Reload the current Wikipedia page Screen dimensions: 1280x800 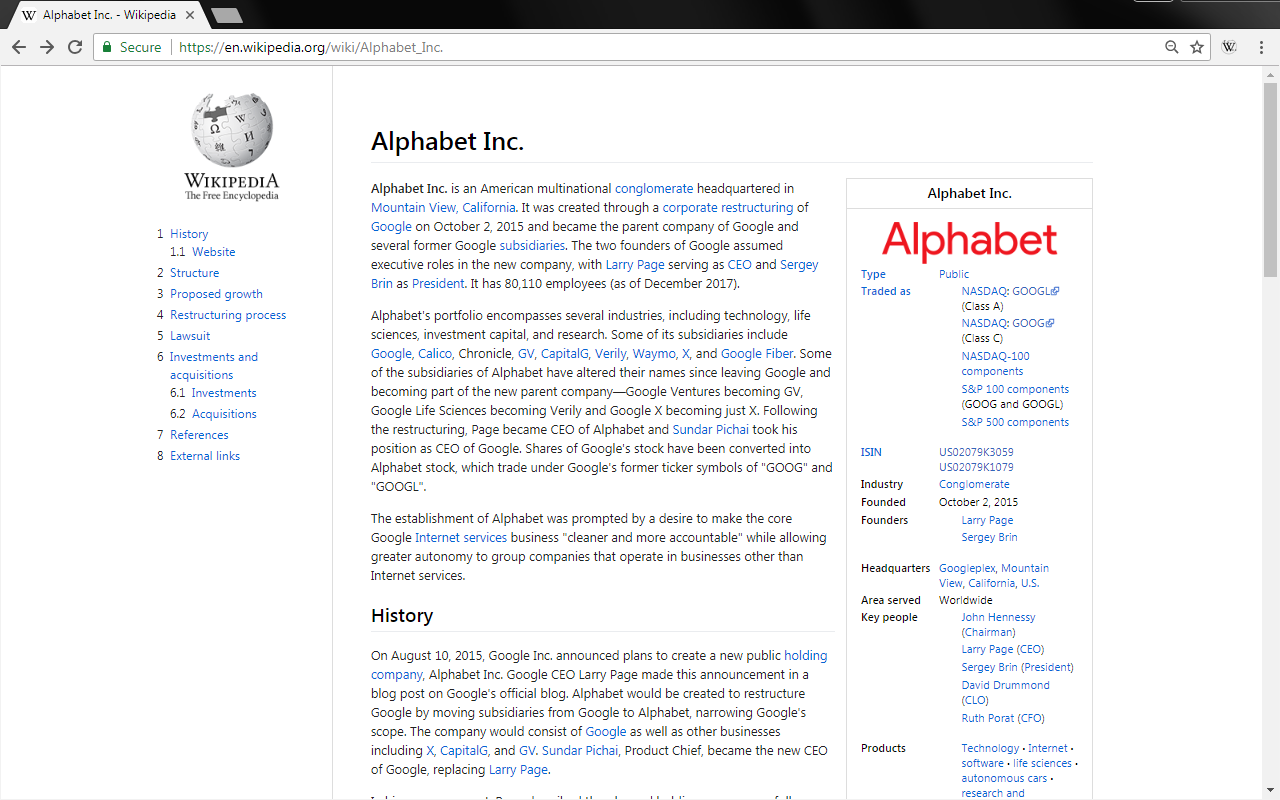(x=74, y=46)
